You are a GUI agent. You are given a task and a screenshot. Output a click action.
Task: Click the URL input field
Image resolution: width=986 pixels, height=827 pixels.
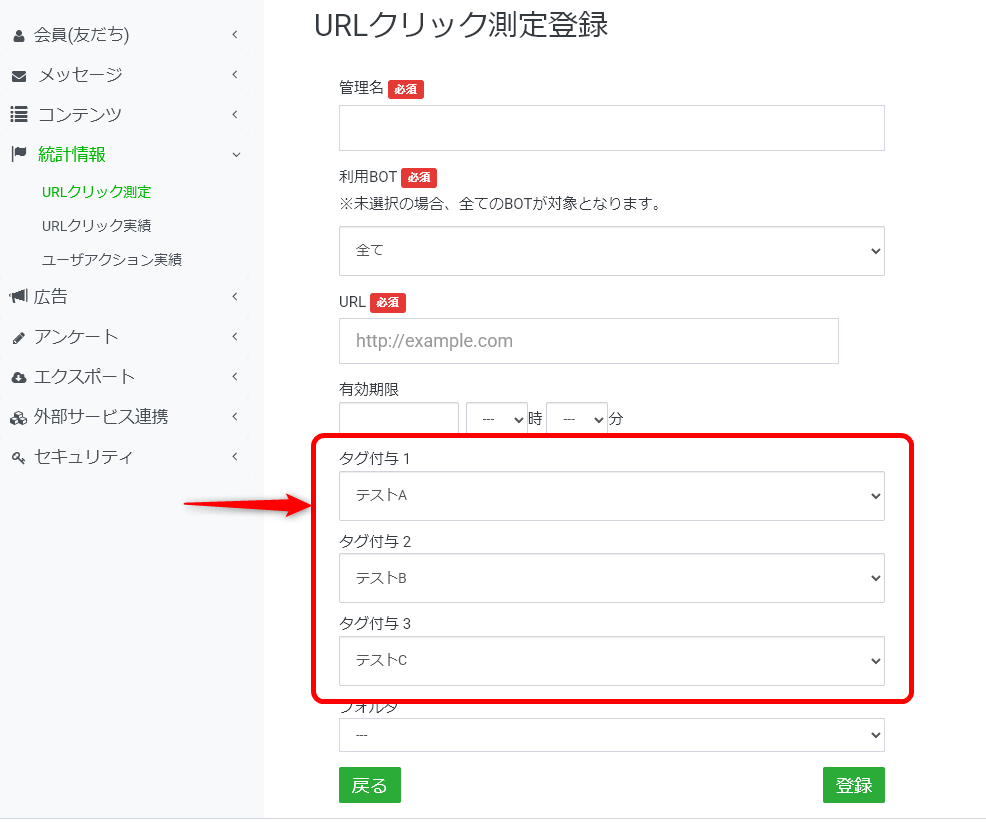point(588,341)
